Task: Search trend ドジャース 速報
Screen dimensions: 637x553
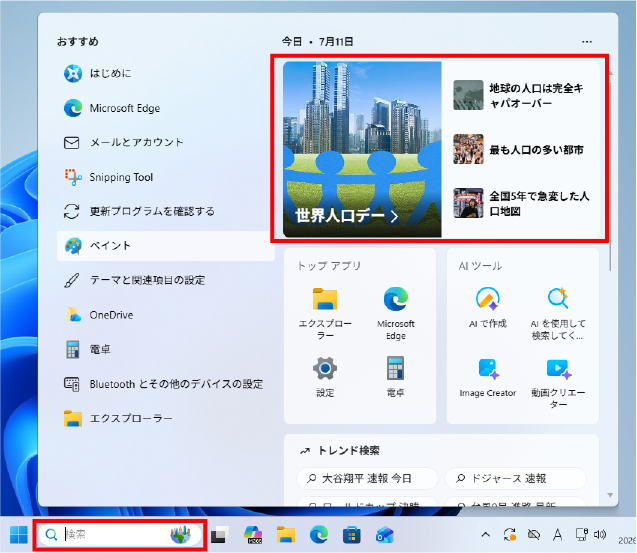Action: (x=516, y=479)
